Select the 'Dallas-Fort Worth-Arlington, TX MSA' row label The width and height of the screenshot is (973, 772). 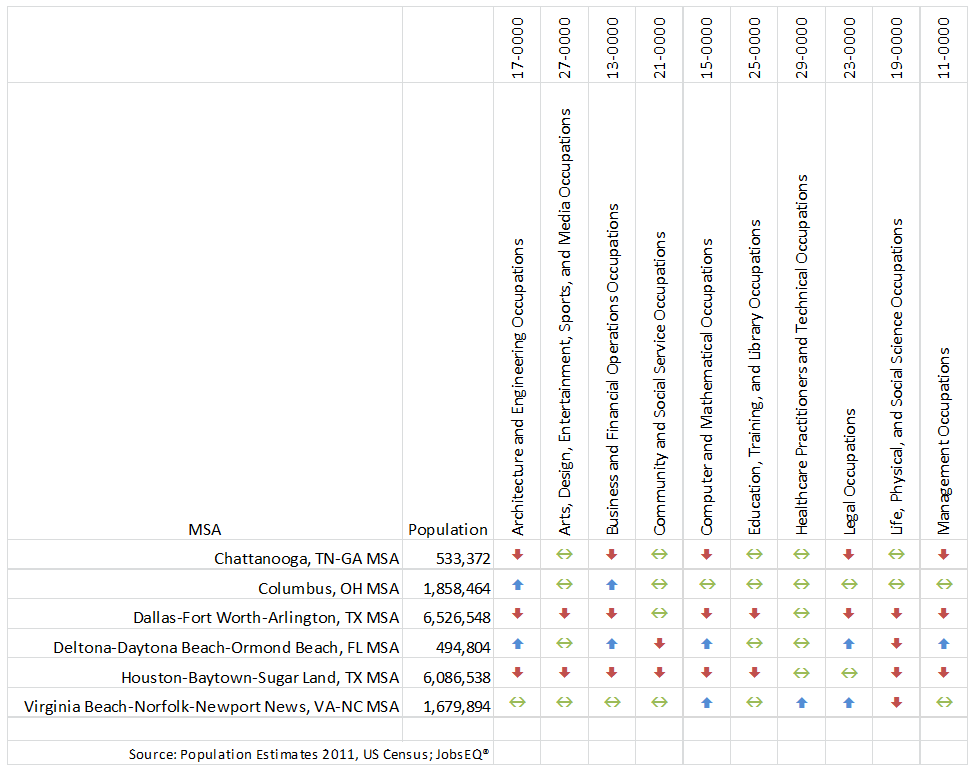coord(266,617)
